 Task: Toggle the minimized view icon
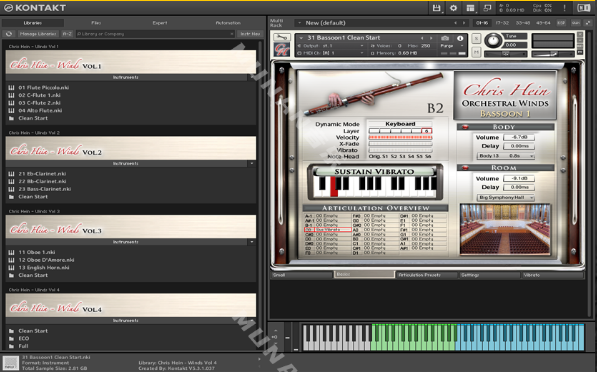point(487,8)
